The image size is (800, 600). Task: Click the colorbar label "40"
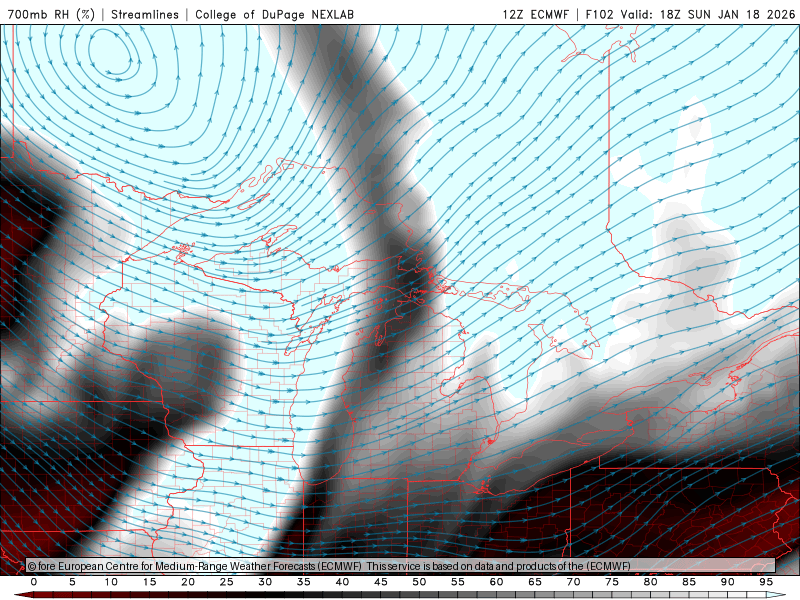tap(342, 582)
